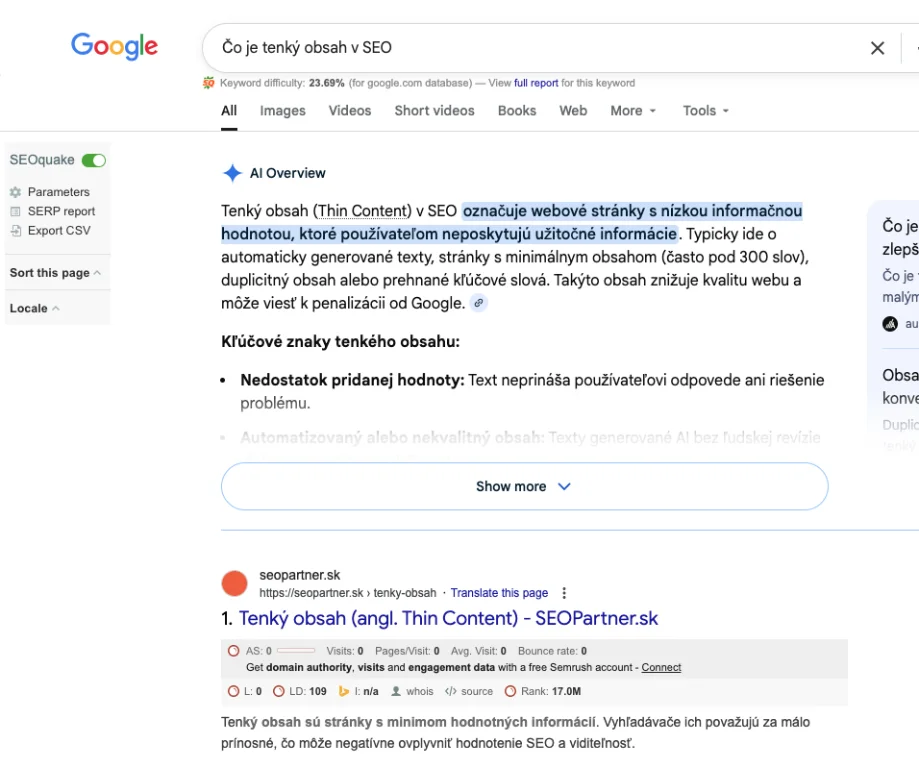The image size is (919, 768).
Task: Open the three-dot menu for seopartner.sk result
Action: click(564, 593)
